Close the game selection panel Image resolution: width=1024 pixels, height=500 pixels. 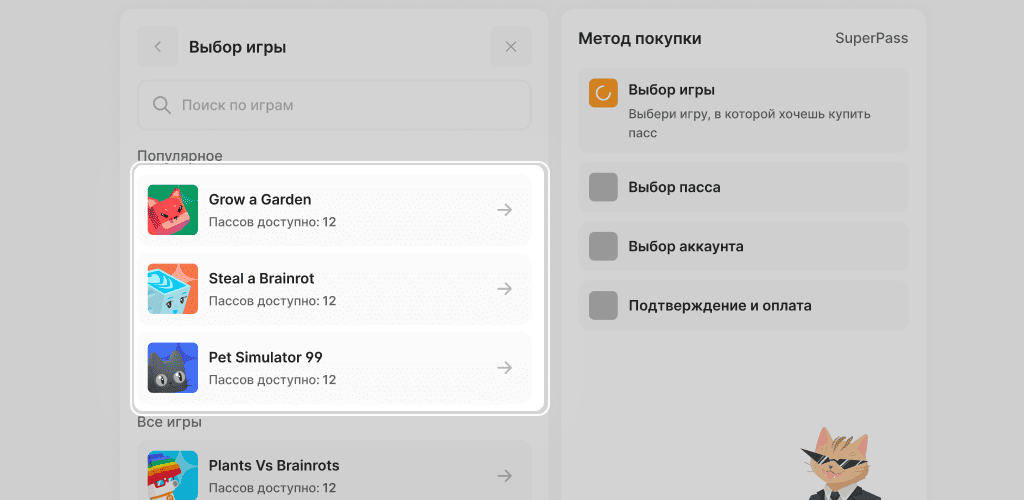510,47
